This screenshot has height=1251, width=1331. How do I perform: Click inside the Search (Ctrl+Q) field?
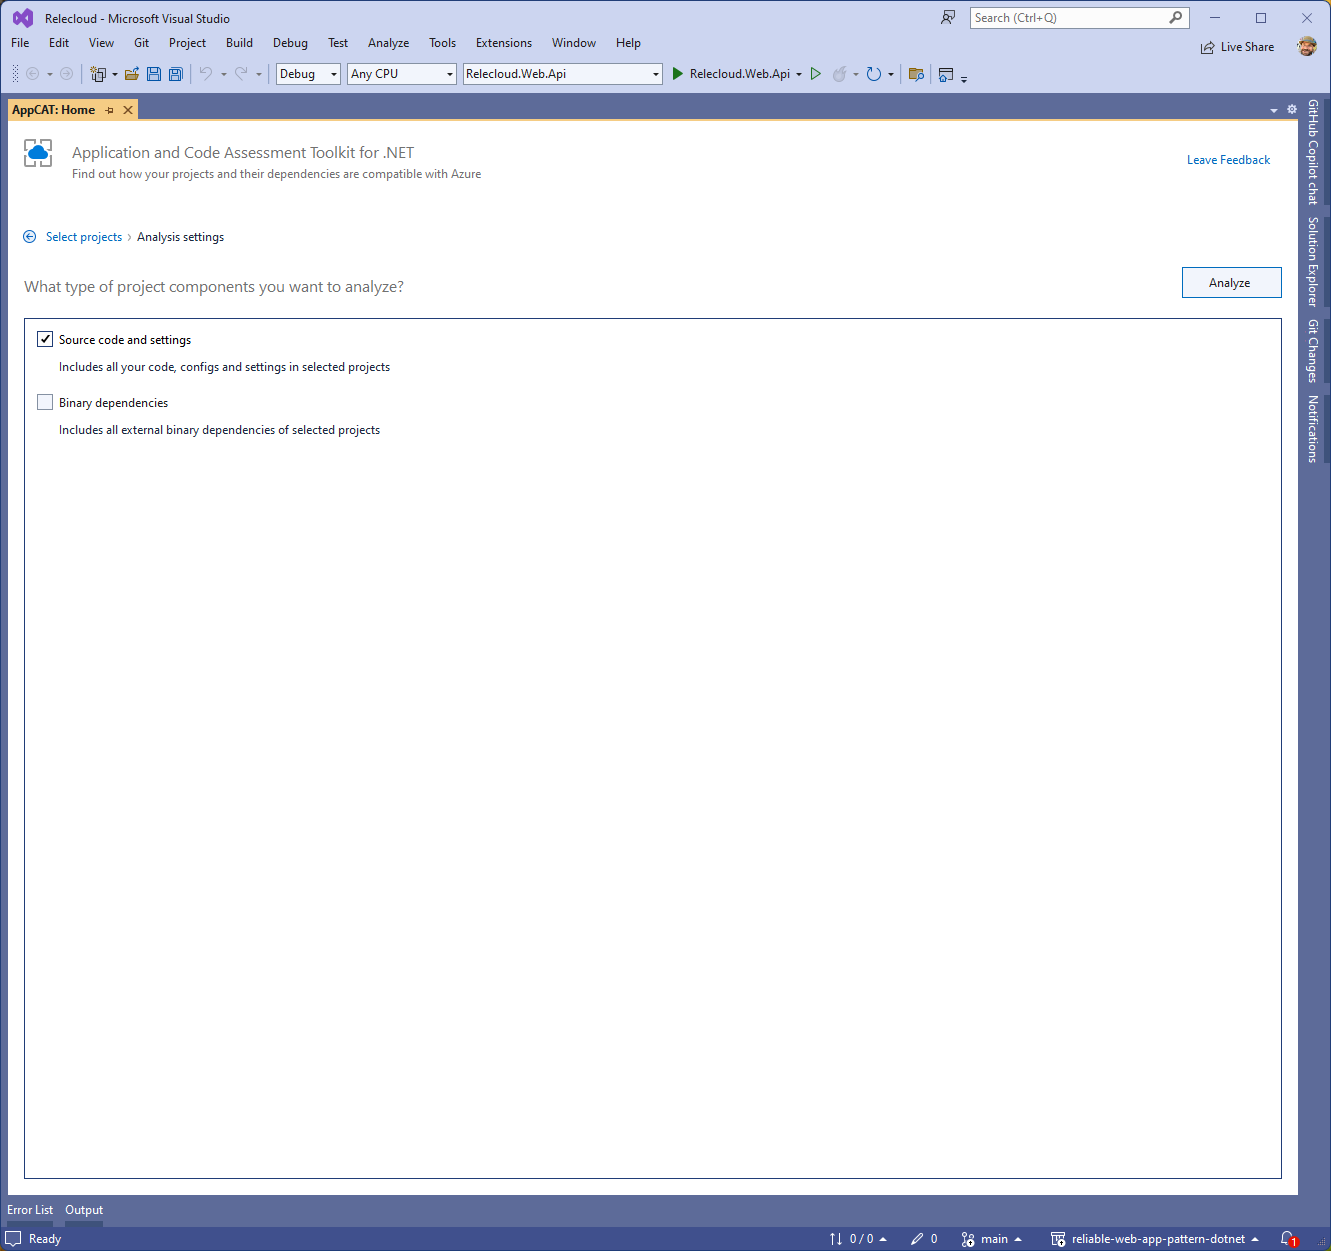(1070, 17)
